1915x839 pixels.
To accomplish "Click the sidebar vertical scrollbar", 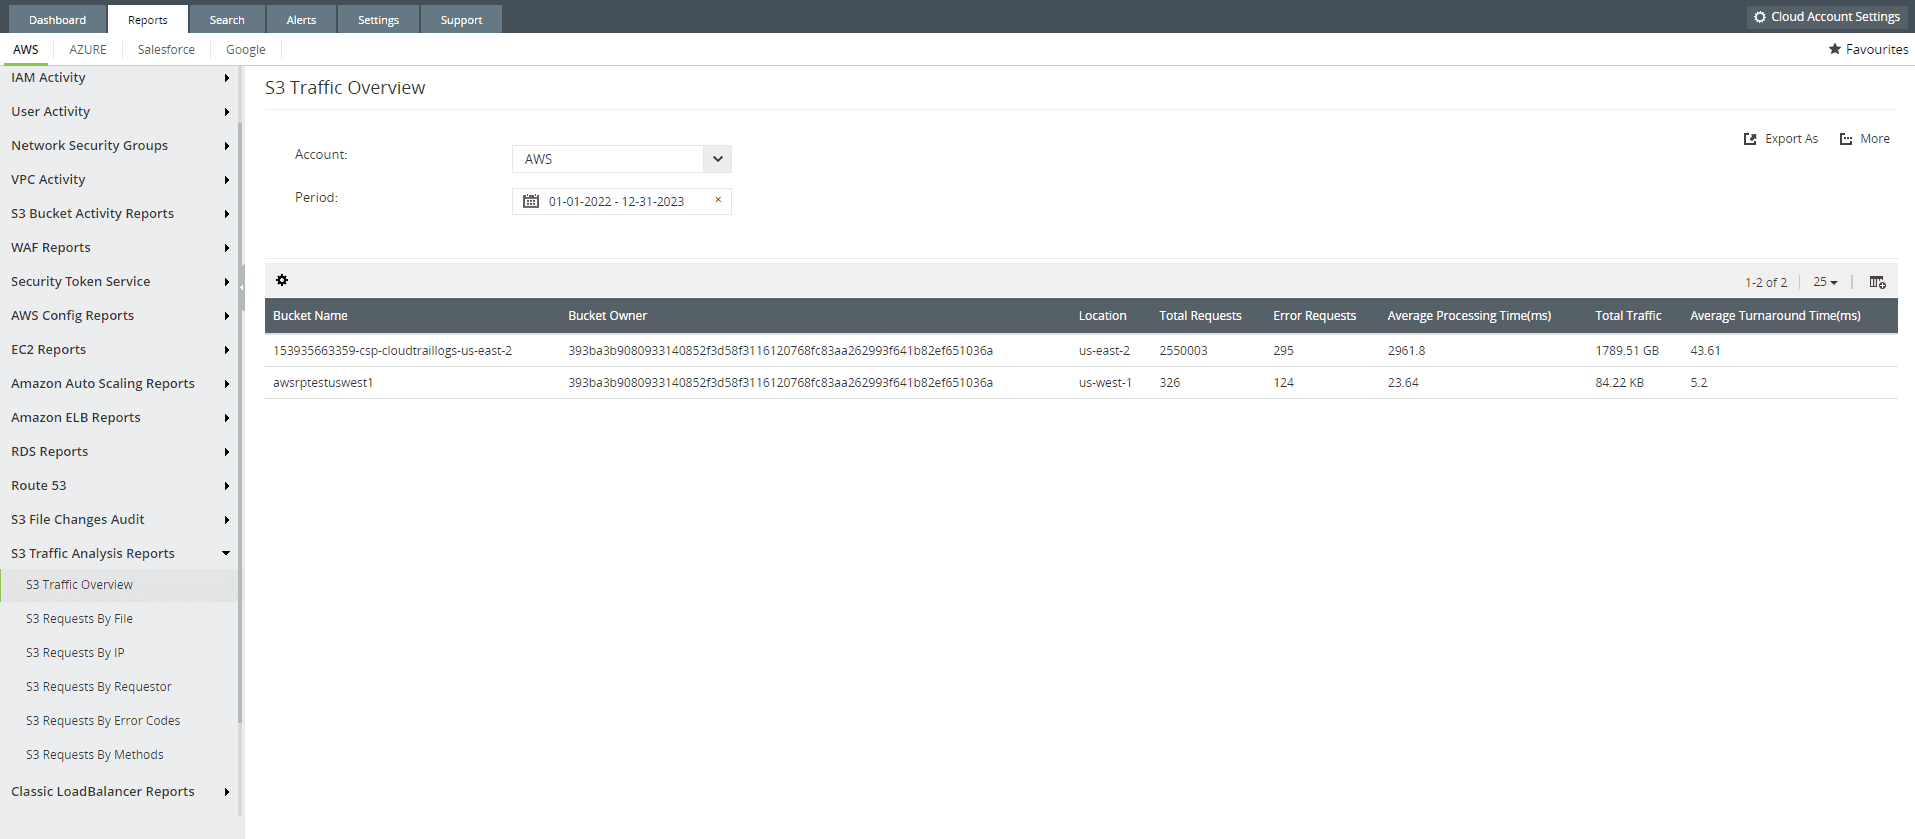I will click(240, 420).
